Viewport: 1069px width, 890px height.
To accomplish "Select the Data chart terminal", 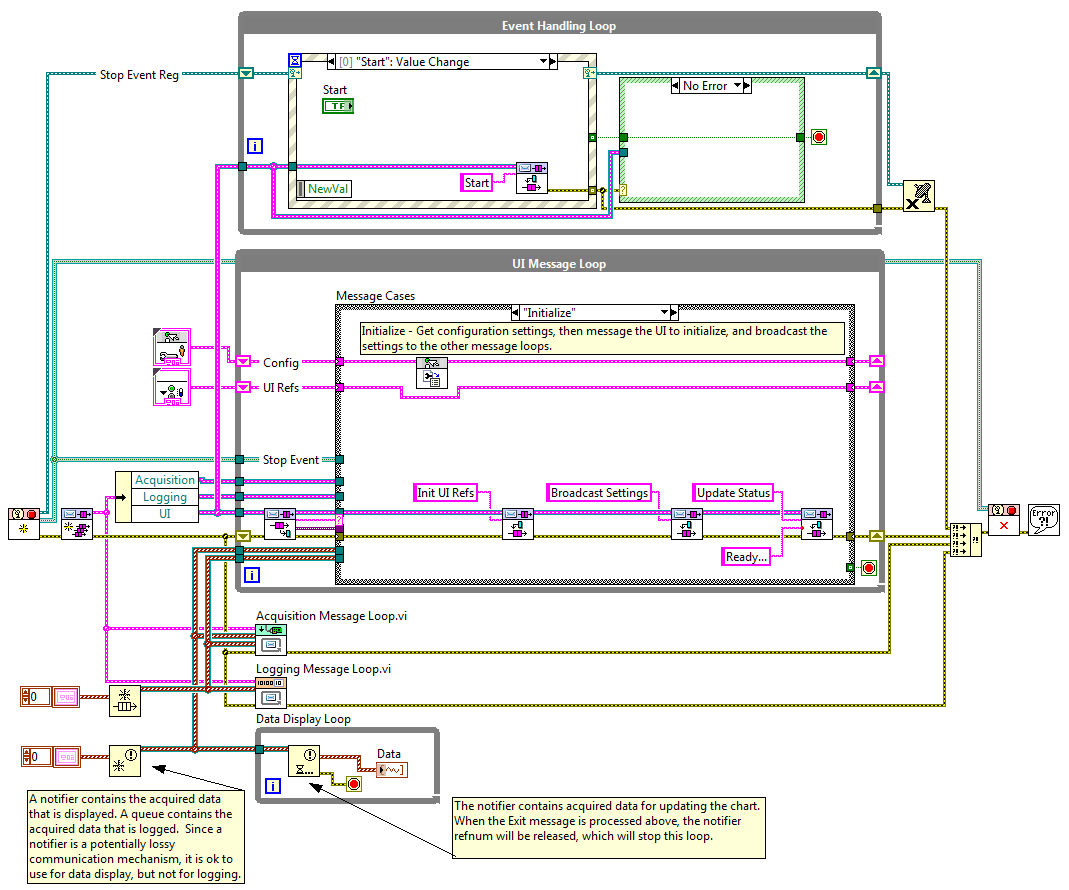I will [391, 769].
